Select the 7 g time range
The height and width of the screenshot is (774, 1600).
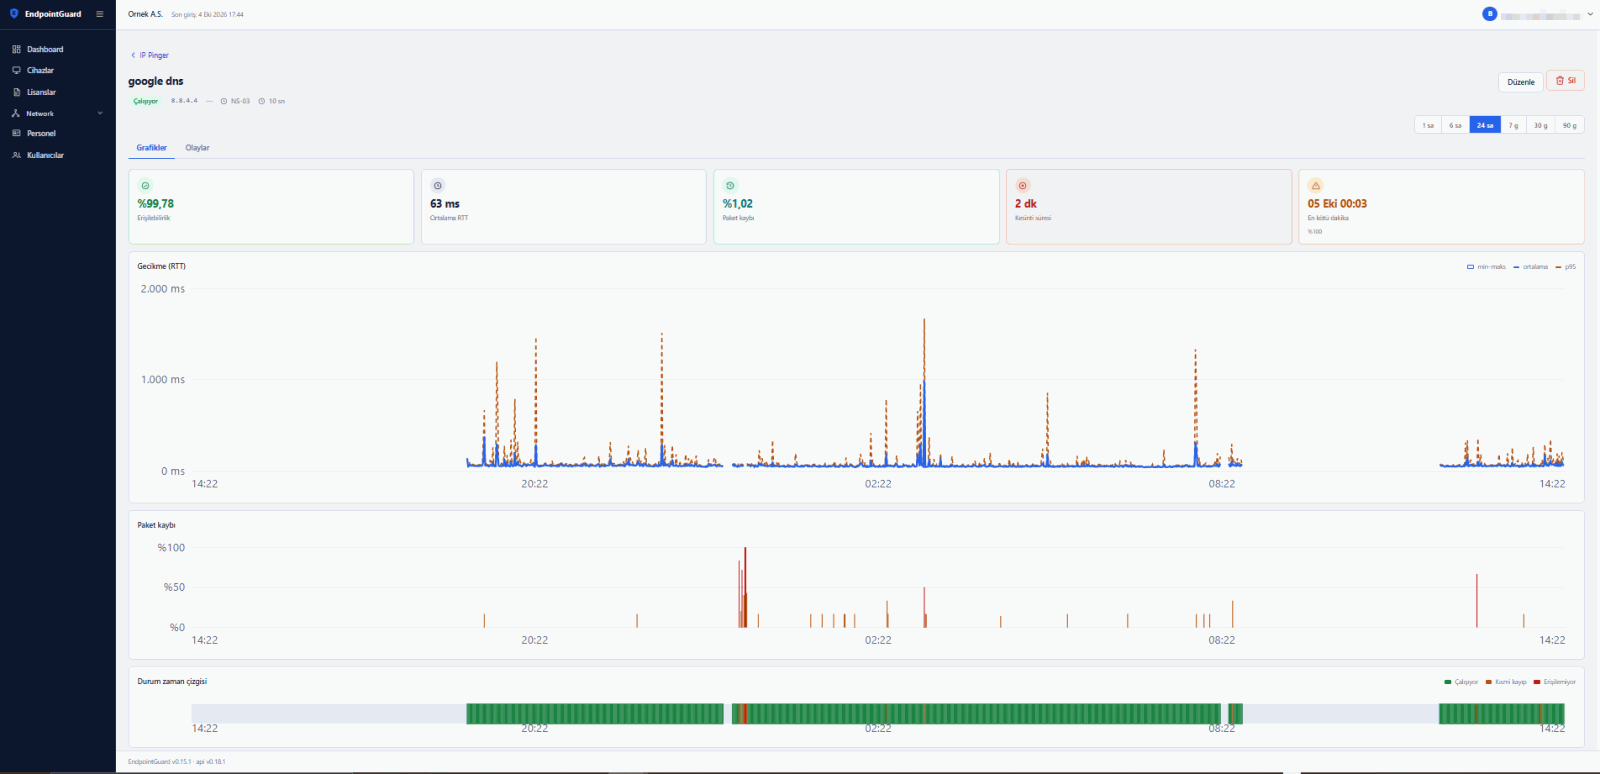[1514, 126]
